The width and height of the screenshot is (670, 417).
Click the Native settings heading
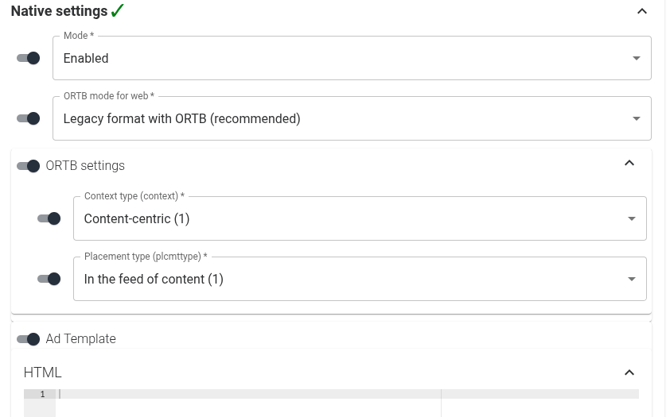[59, 11]
